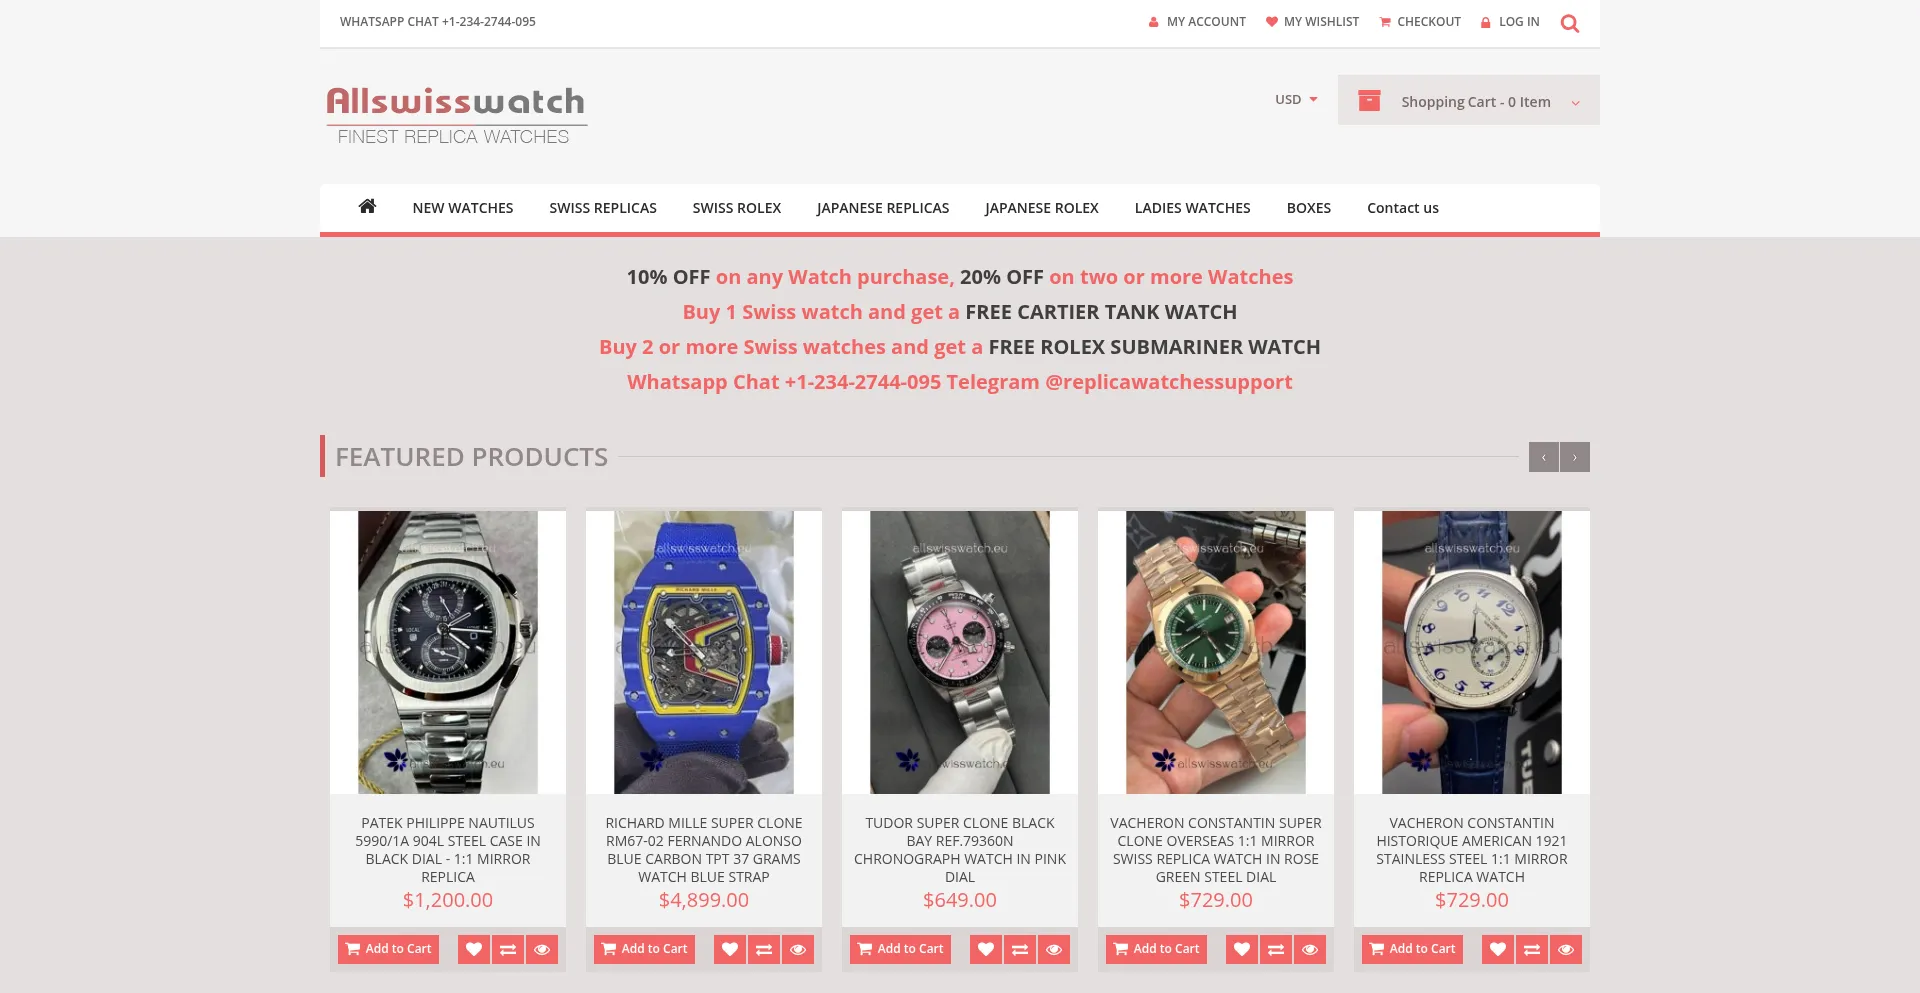Quick view the Vacheron Historique American 1921

[x=1566, y=949]
